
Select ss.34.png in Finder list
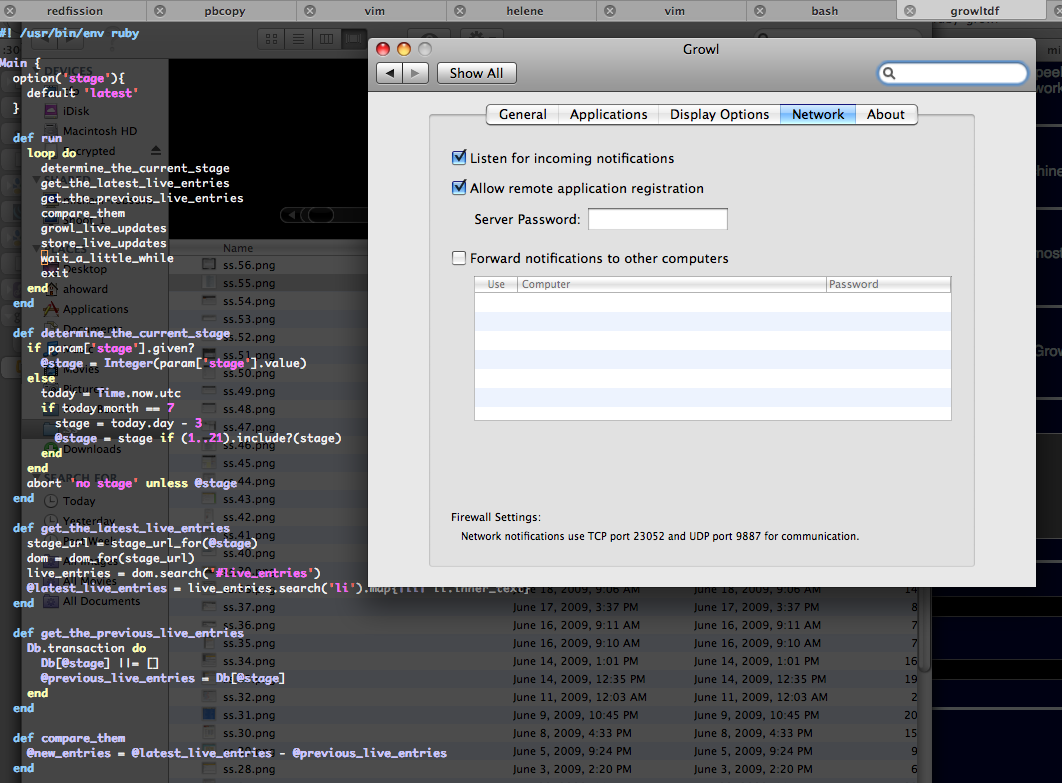(249, 661)
